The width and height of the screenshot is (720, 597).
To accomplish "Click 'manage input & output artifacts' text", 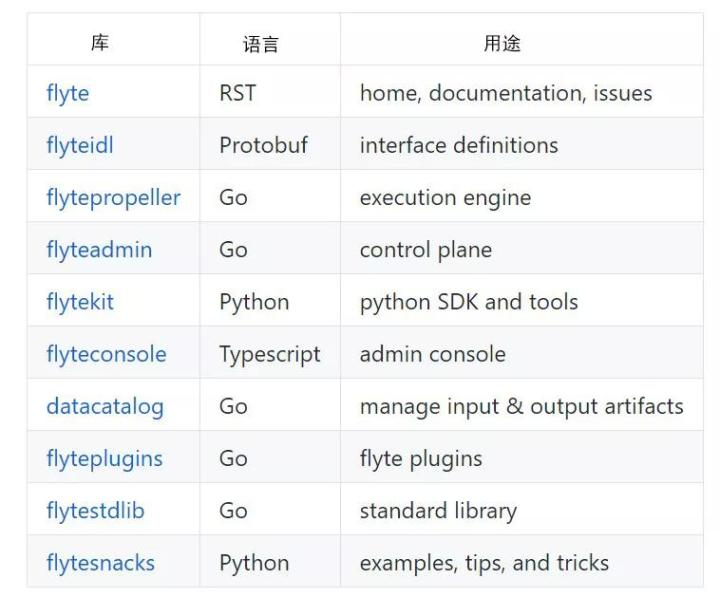I will tap(522, 407).
